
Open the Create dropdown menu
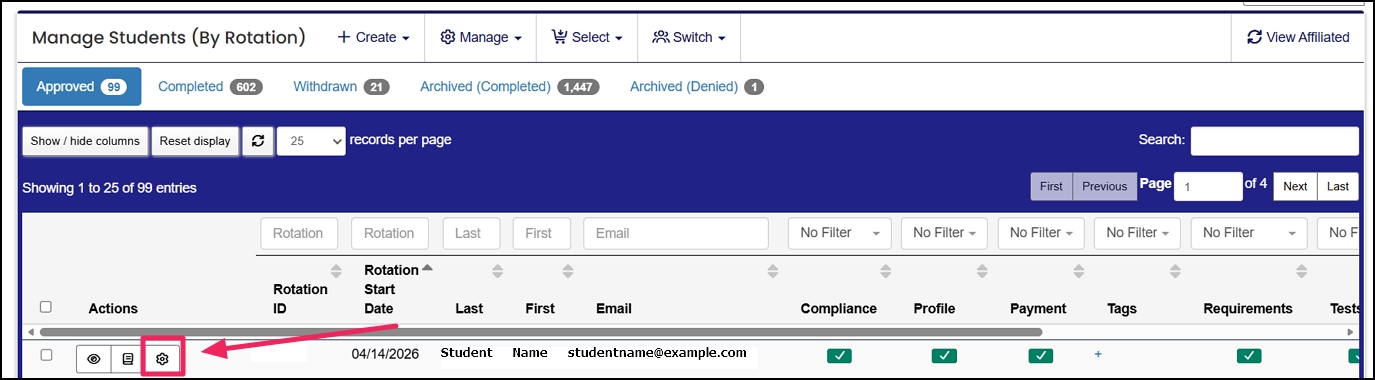[x=373, y=37]
